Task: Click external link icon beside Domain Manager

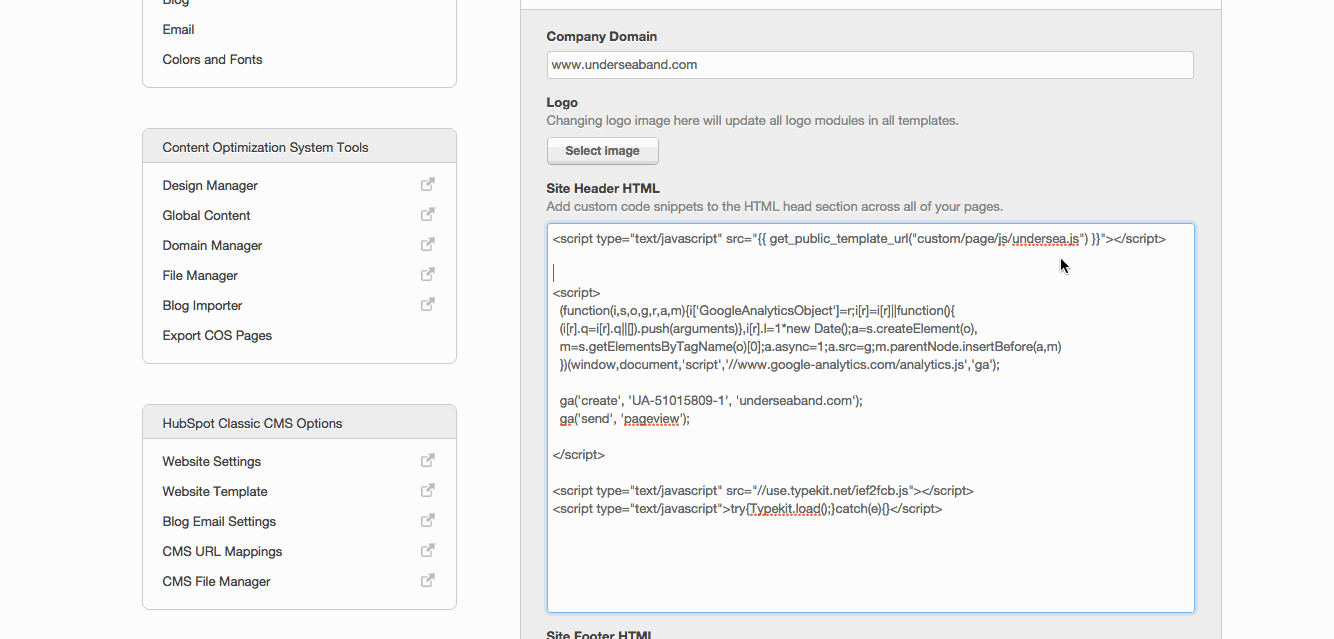Action: coord(427,245)
